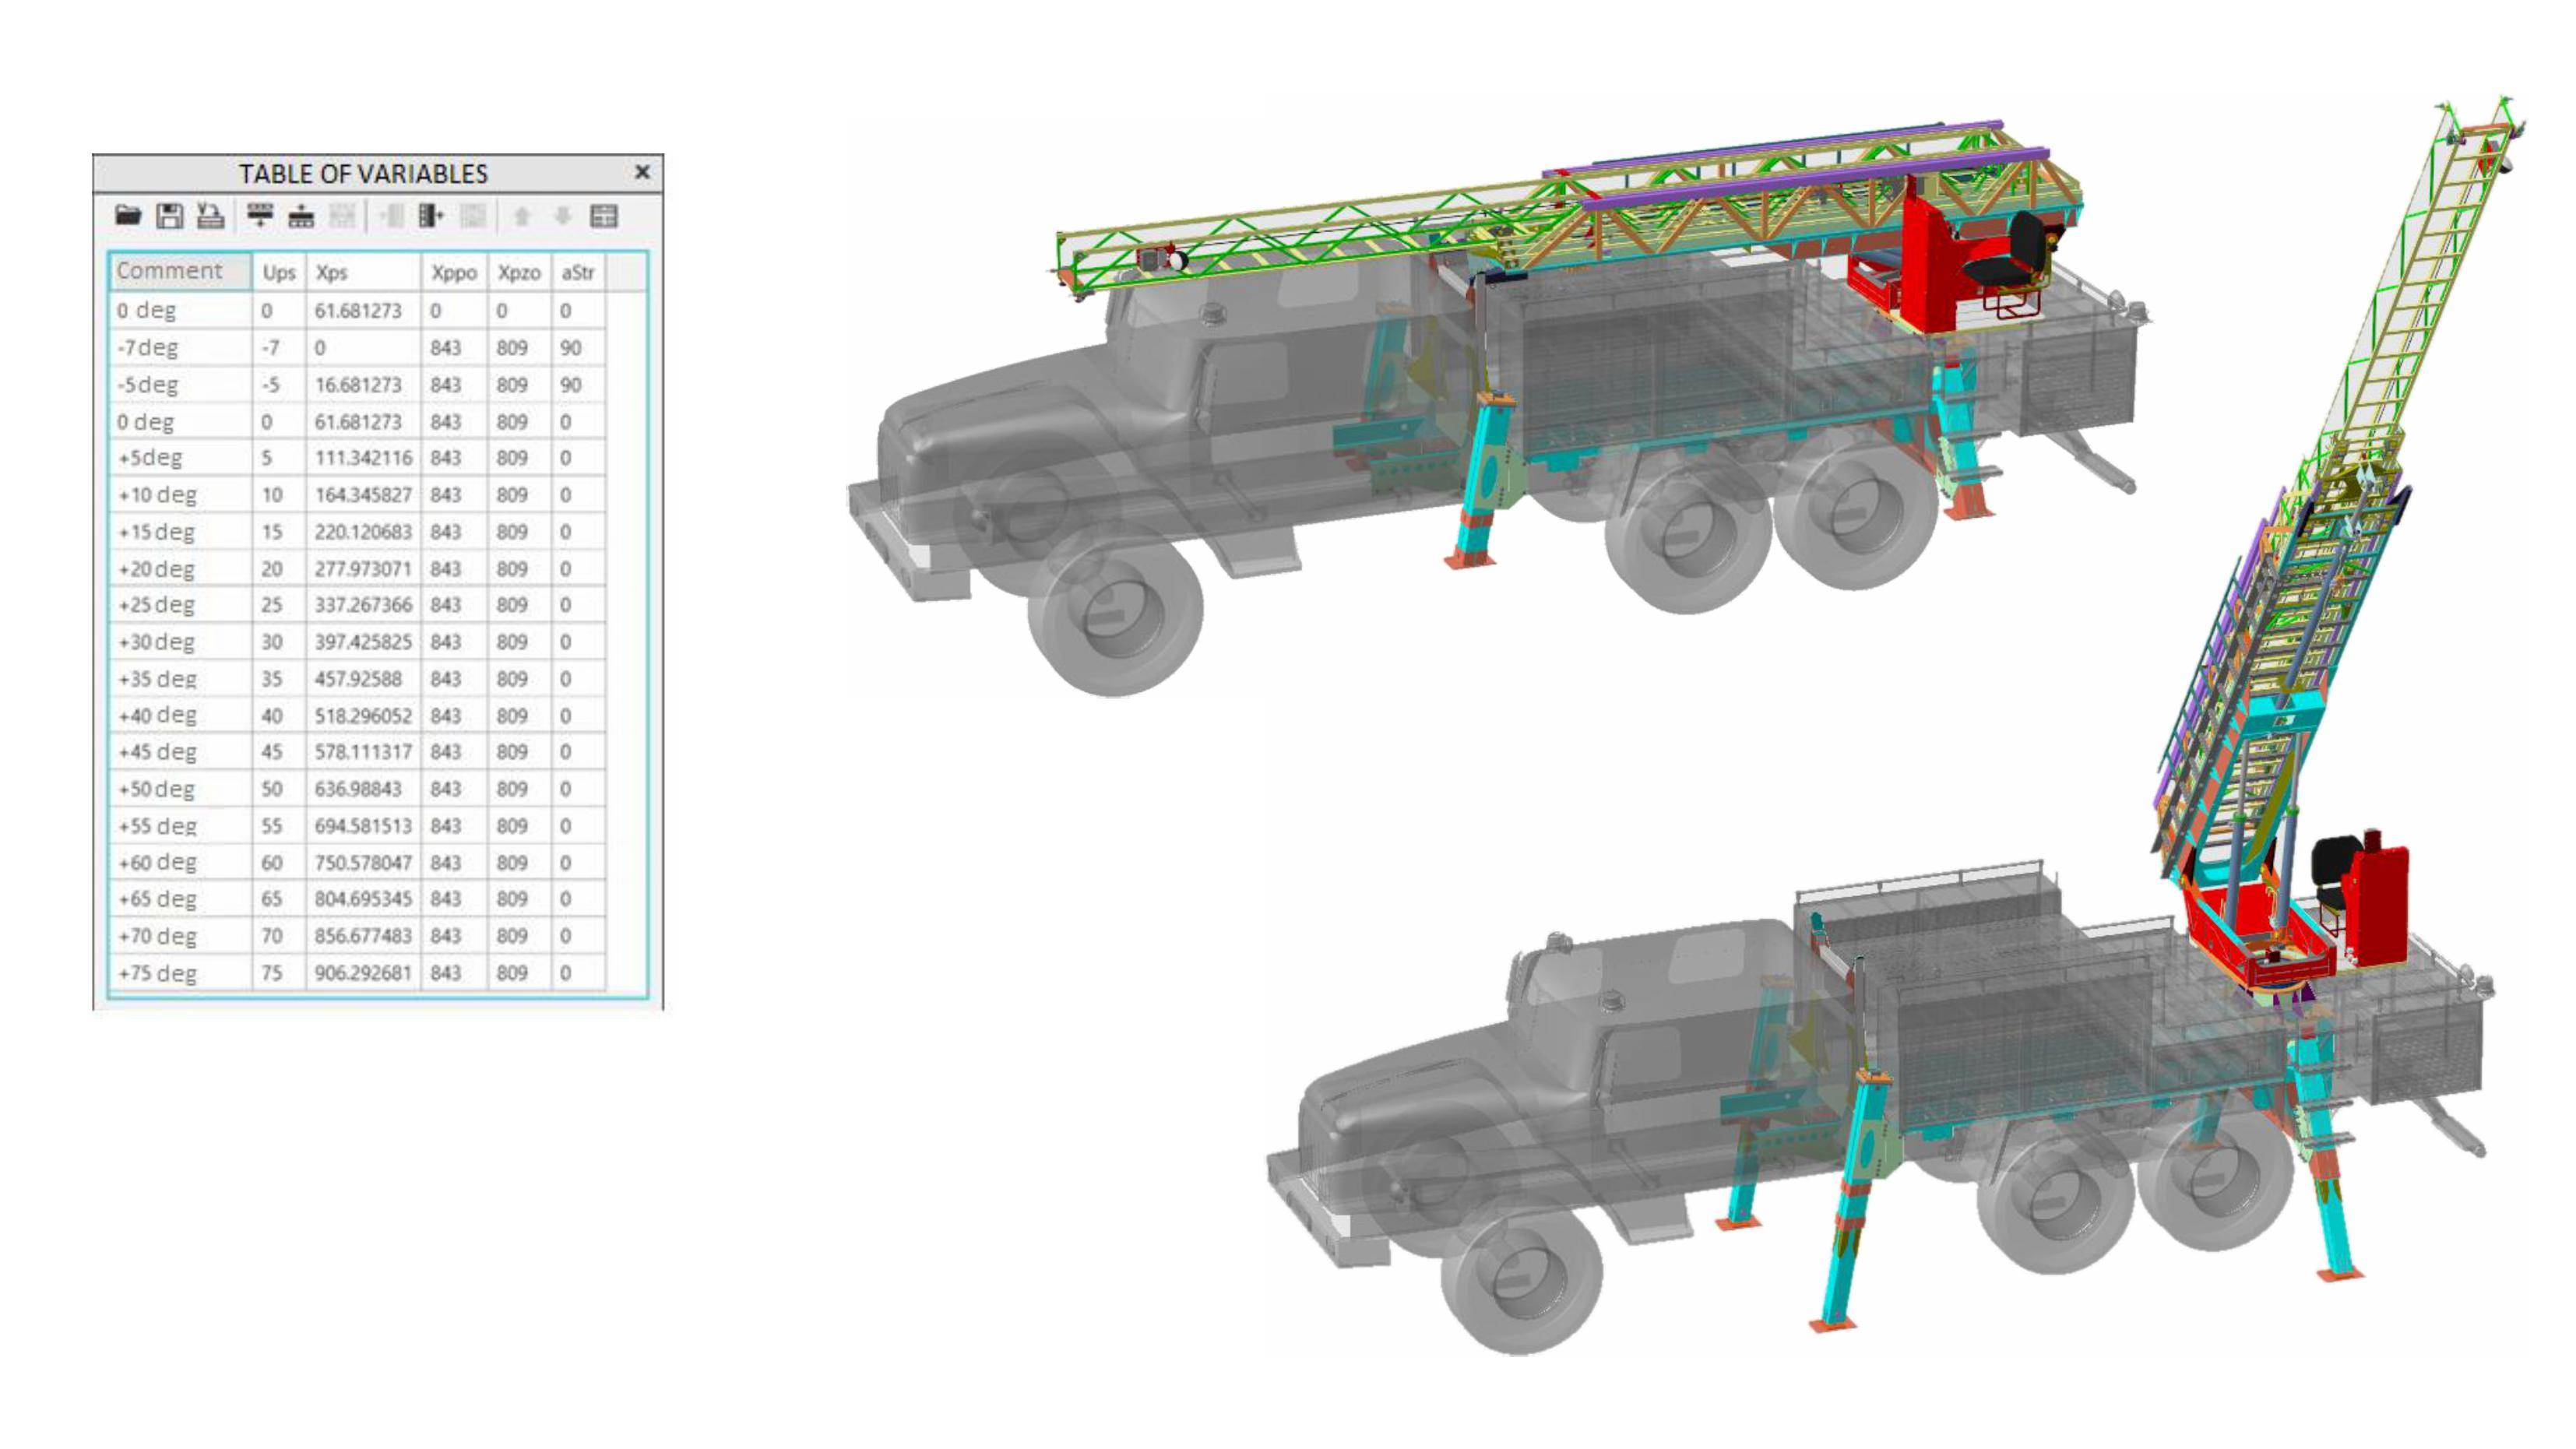Click the Xps cell 16.681273

[x=363, y=385]
